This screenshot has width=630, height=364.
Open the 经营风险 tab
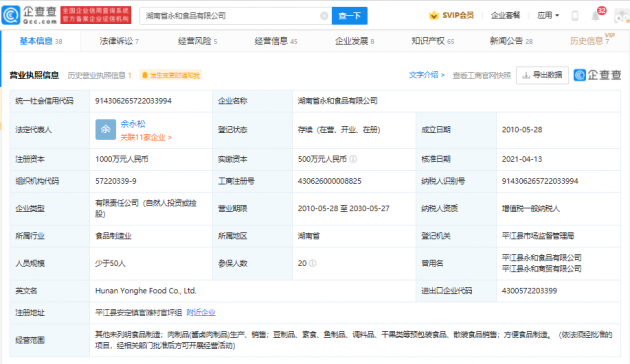tap(197, 41)
